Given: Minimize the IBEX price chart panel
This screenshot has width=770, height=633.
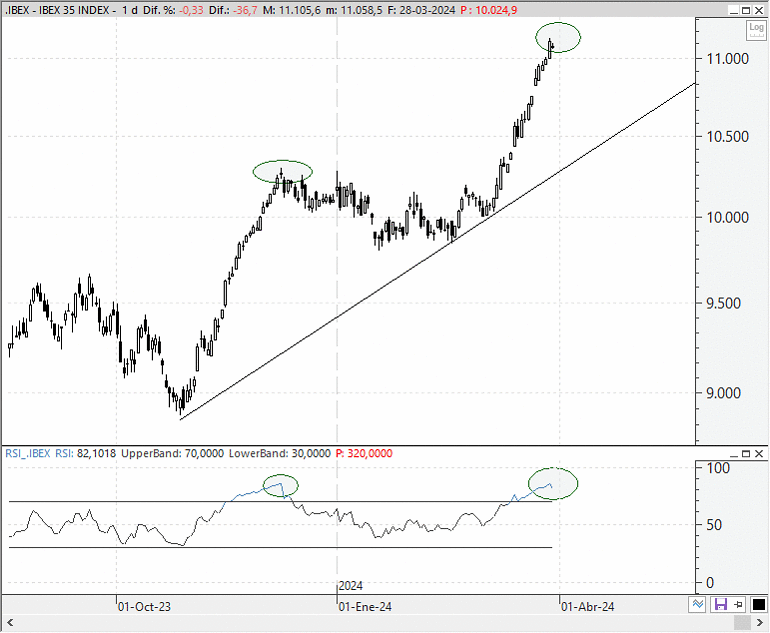Looking at the screenshot, I should [x=734, y=10].
